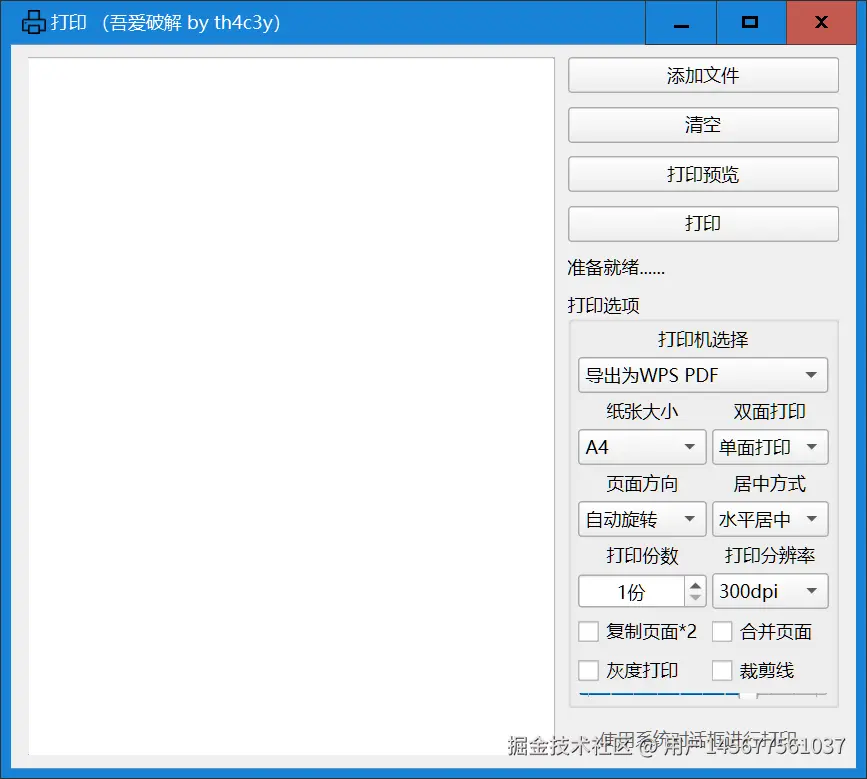Click the 清空 (Clear) button
Image resolution: width=867 pixels, height=779 pixels.
(702, 124)
